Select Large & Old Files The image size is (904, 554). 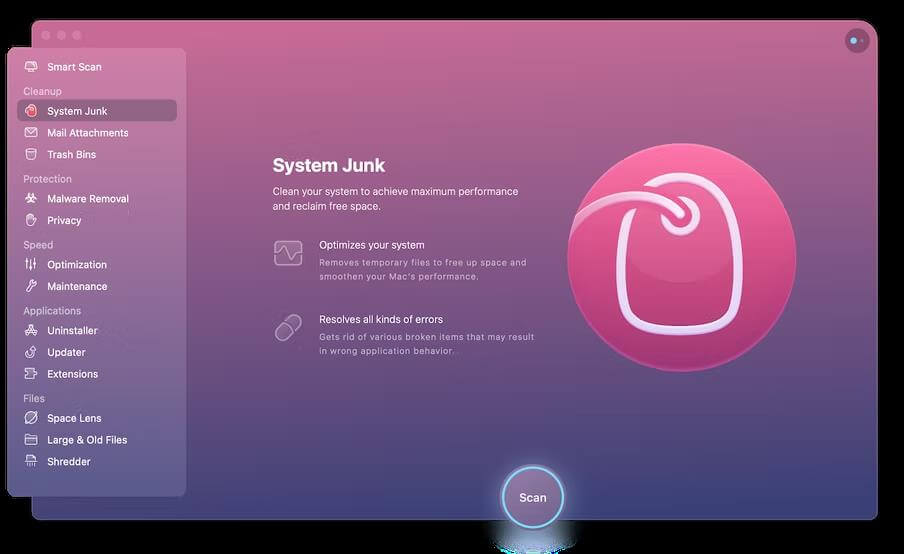86,440
